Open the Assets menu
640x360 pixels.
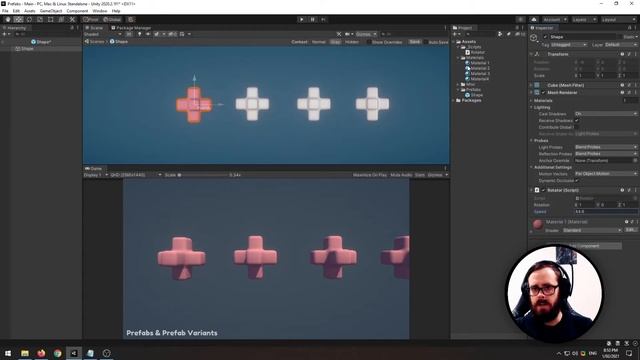coord(30,11)
